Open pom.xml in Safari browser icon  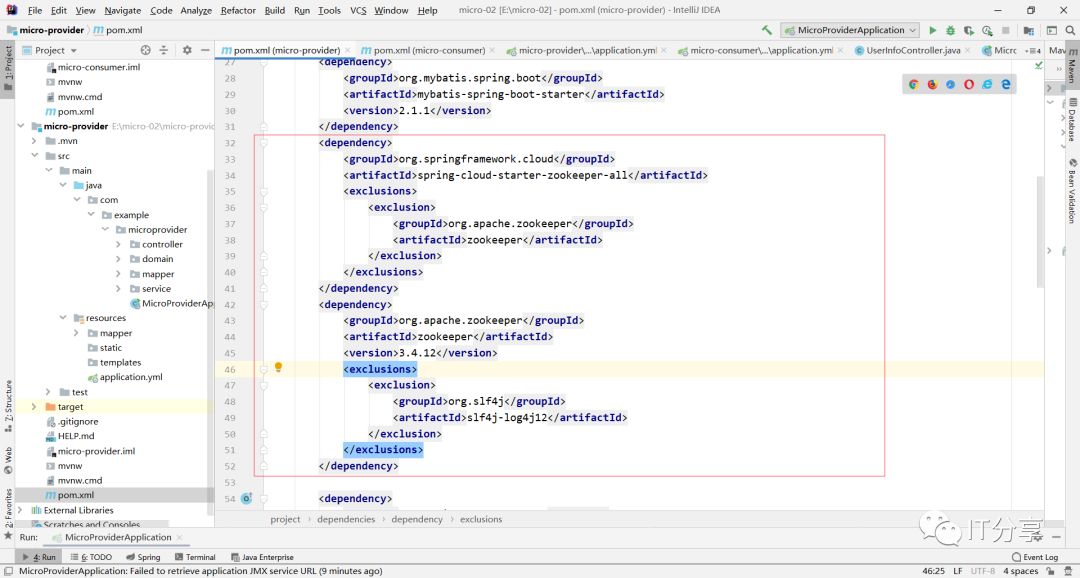point(951,84)
